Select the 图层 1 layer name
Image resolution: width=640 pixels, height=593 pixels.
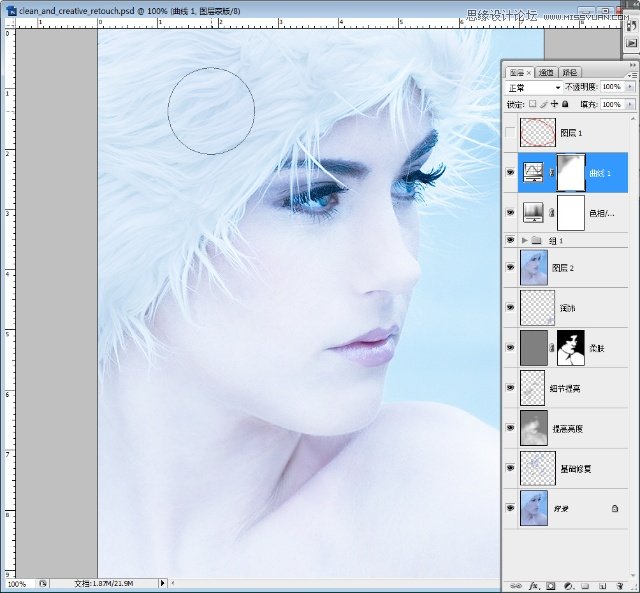tap(571, 133)
